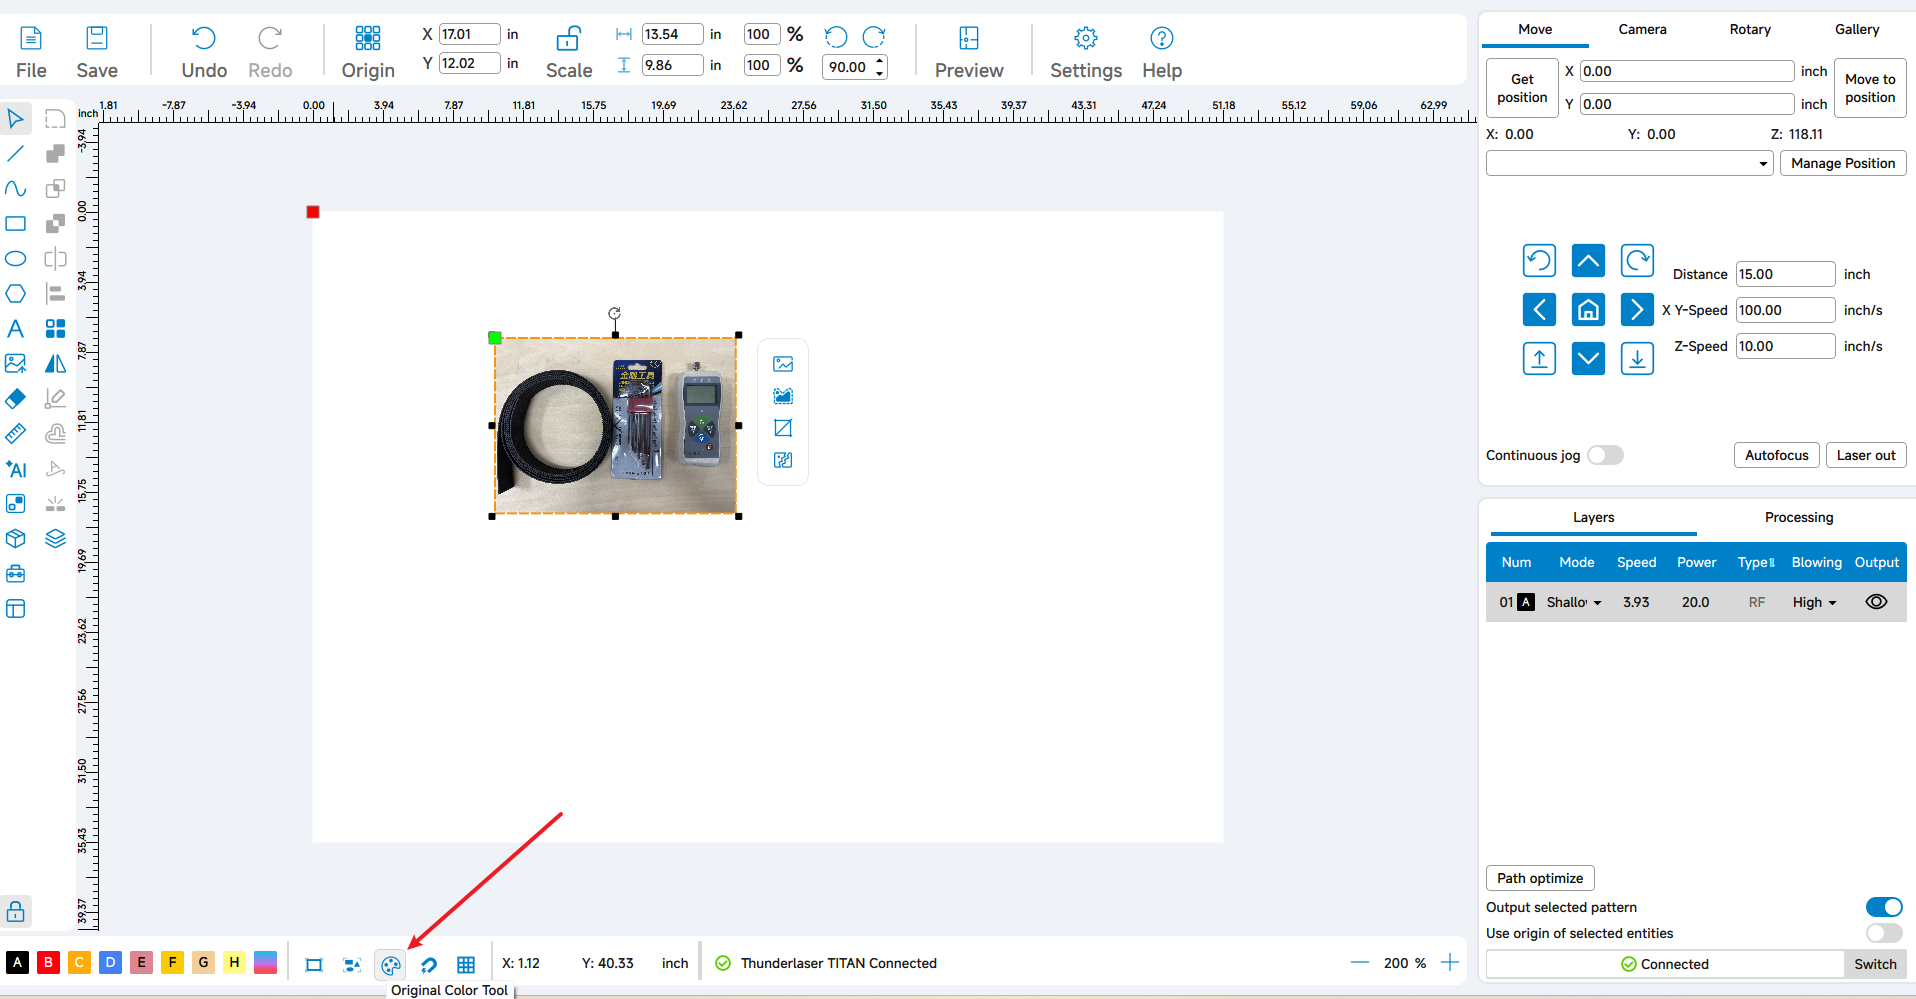
Task: Open the File menu
Action: 31,53
